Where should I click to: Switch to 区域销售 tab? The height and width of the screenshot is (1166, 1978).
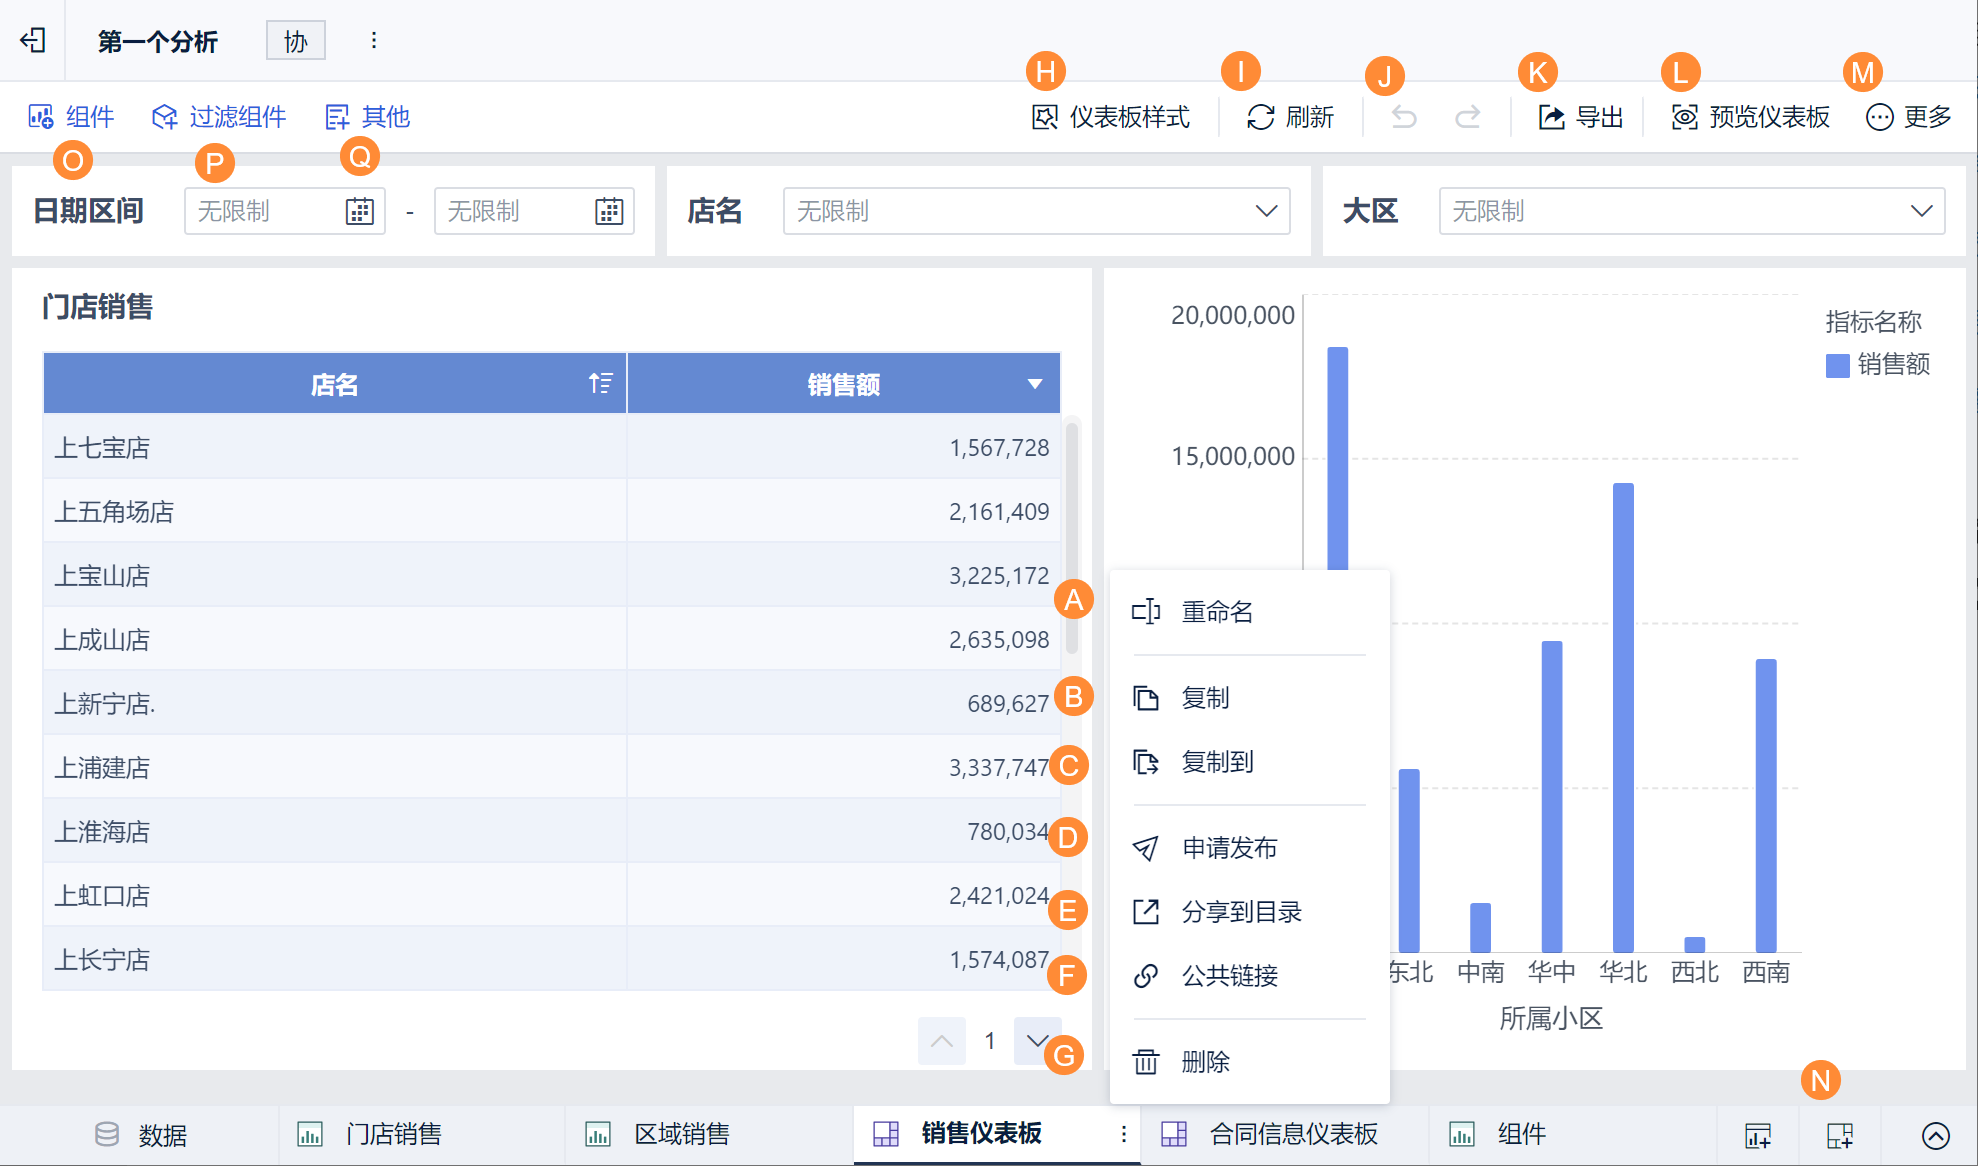(x=680, y=1134)
